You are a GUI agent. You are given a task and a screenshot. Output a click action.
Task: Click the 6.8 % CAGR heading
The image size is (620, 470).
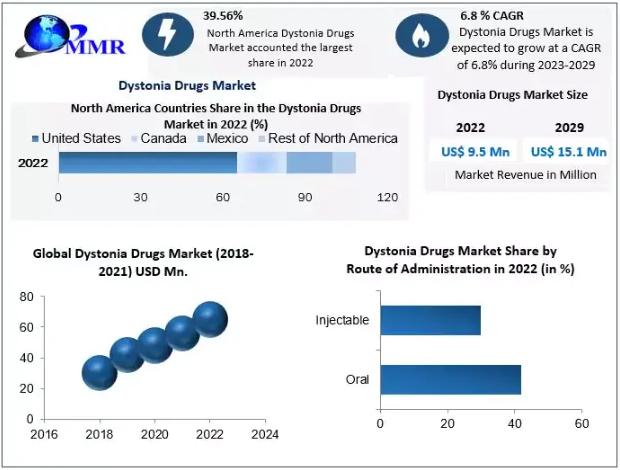(492, 16)
